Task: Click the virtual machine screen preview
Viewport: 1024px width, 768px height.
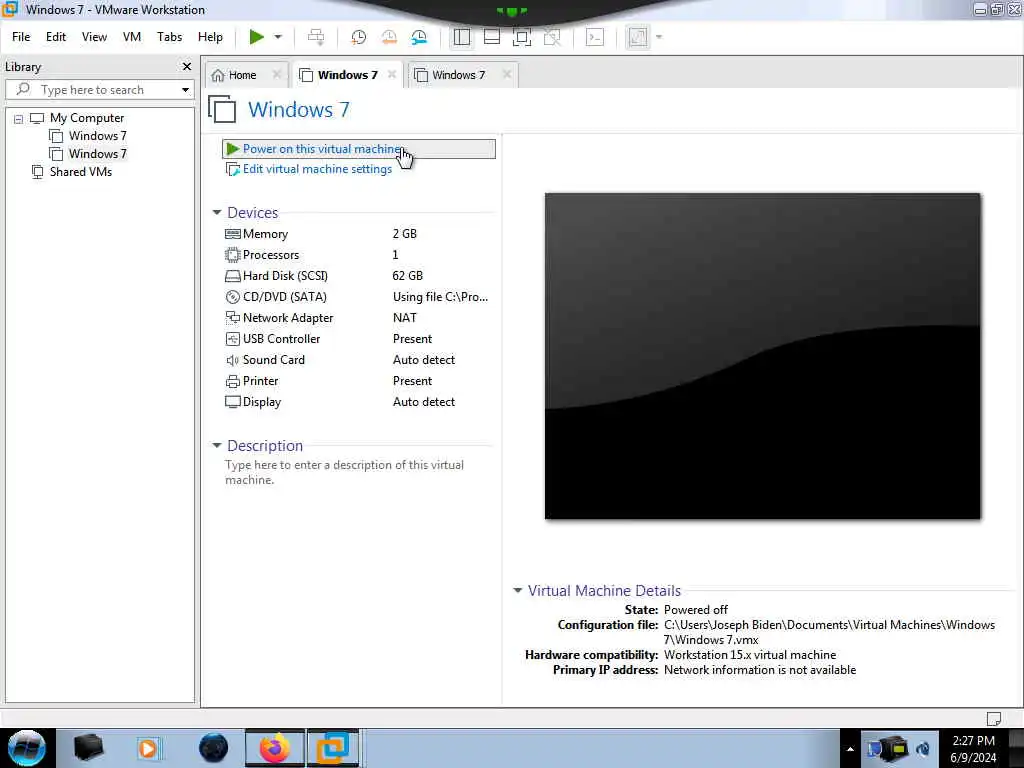Action: (x=763, y=356)
